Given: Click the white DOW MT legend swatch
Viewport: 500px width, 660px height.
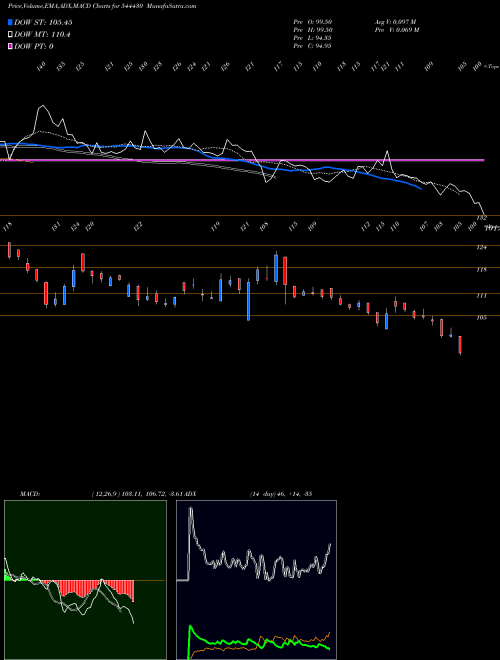Looking at the screenshot, I should point(11,34).
